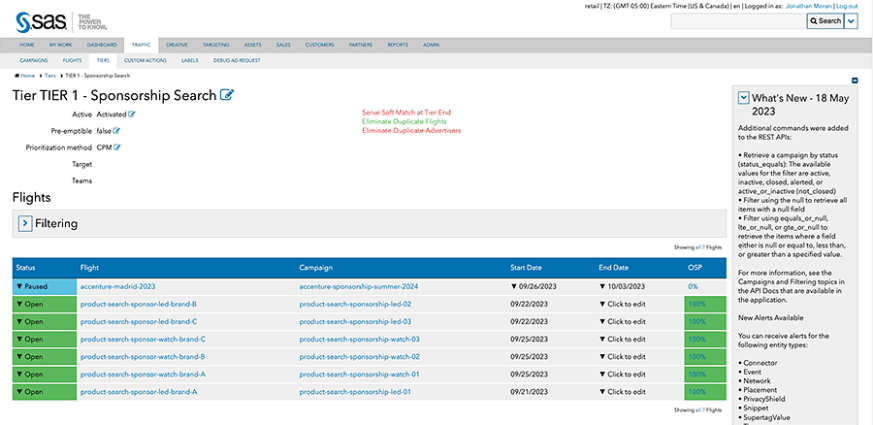
Task: Open the ADMIN tab
Action: click(x=431, y=45)
